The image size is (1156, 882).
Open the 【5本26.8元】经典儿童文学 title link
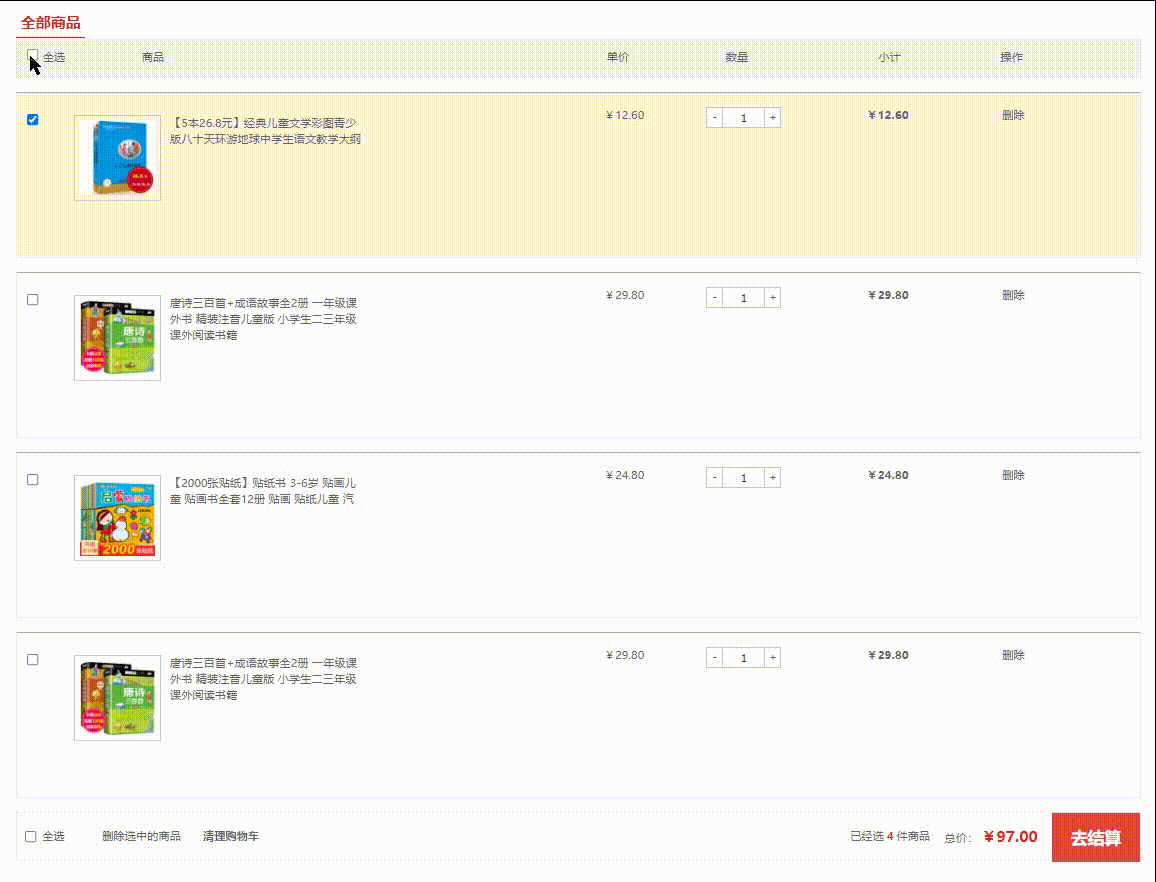[265, 131]
